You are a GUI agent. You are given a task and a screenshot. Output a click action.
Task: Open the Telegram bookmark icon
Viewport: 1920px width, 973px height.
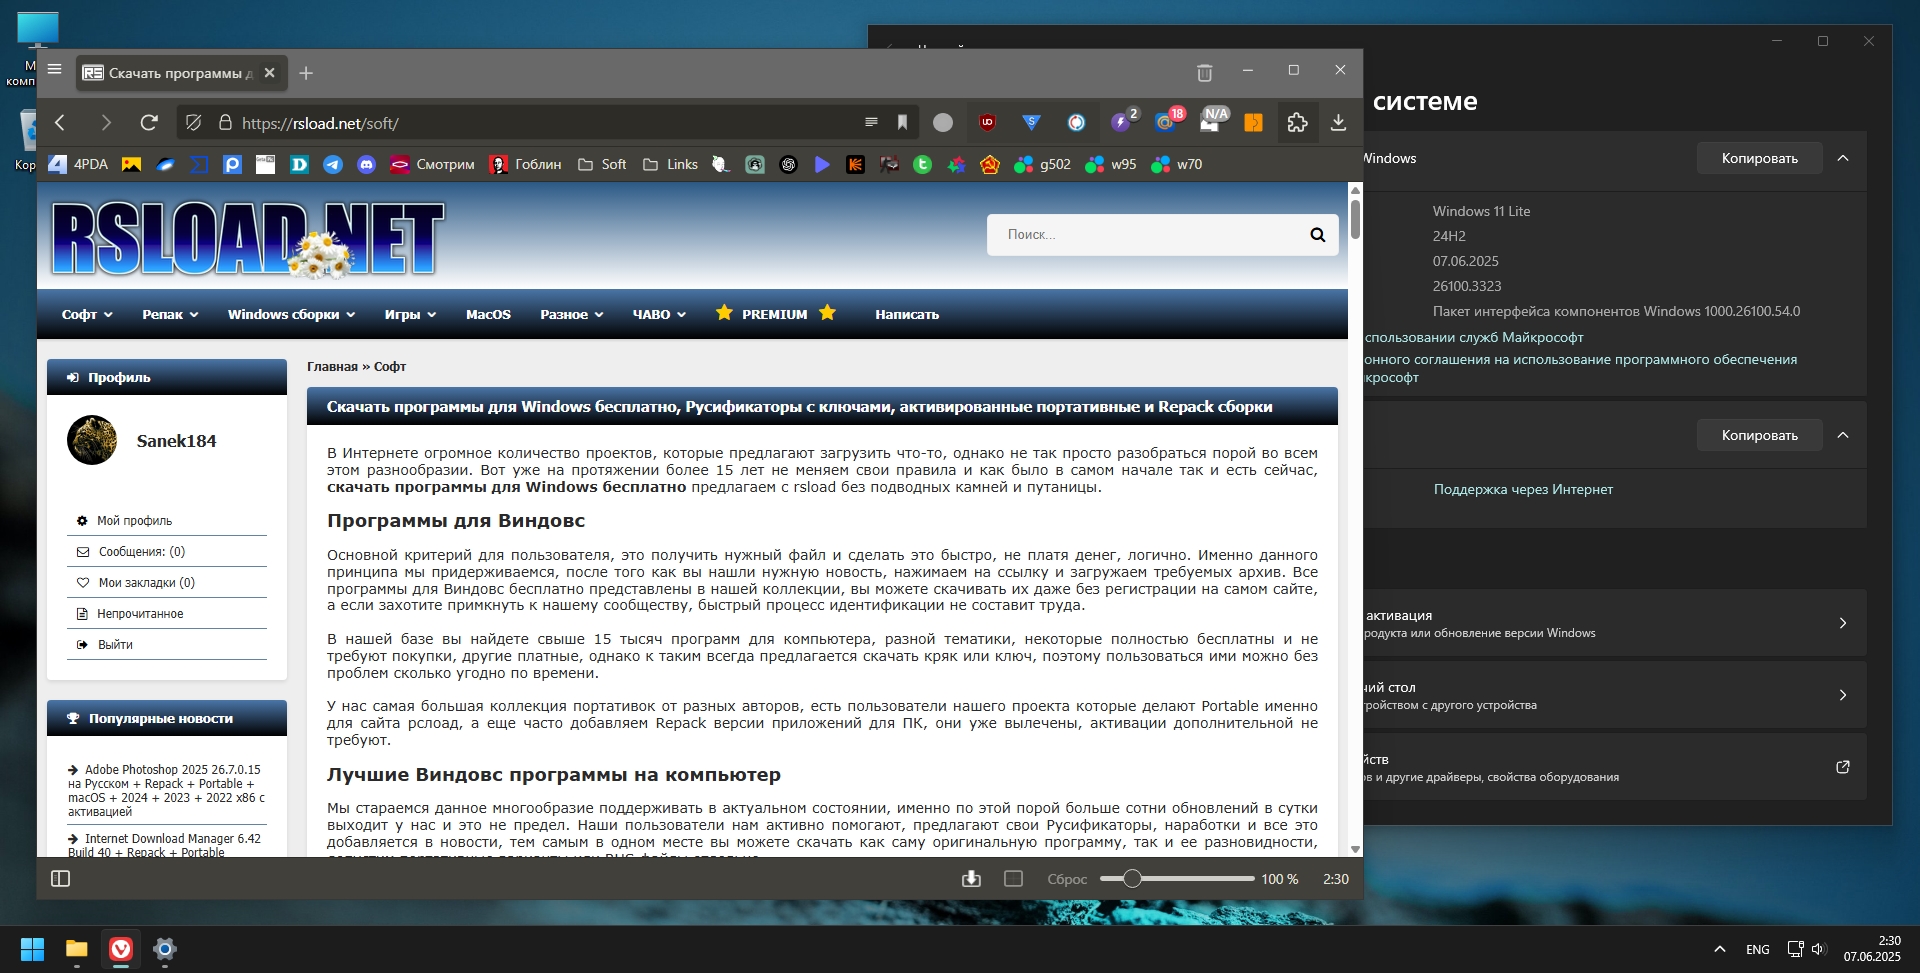333,165
